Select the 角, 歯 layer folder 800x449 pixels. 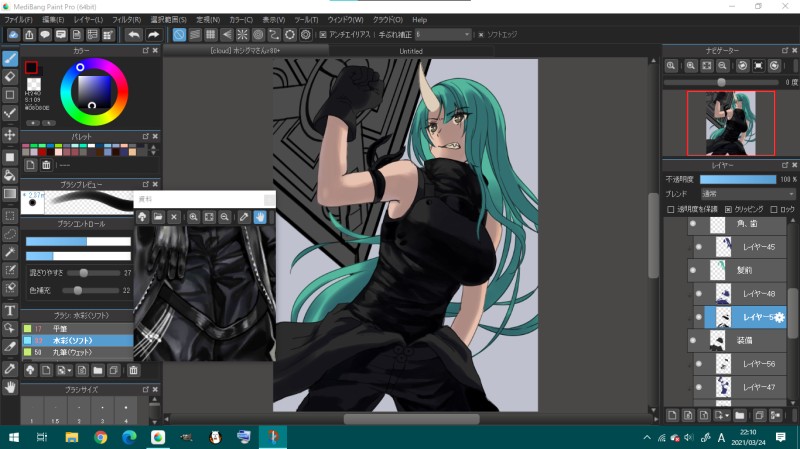coord(737,224)
